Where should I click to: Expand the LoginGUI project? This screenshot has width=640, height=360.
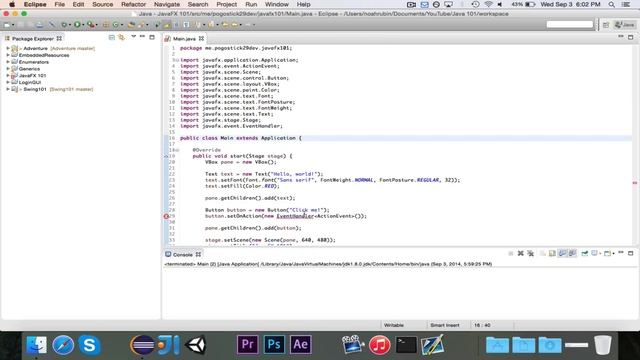(8, 82)
